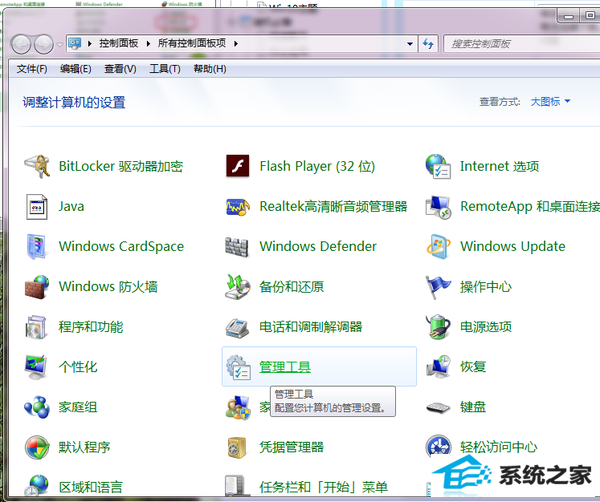The height and width of the screenshot is (502, 600).
Task: Open the Internet 选项 globe icon
Action: 438,166
